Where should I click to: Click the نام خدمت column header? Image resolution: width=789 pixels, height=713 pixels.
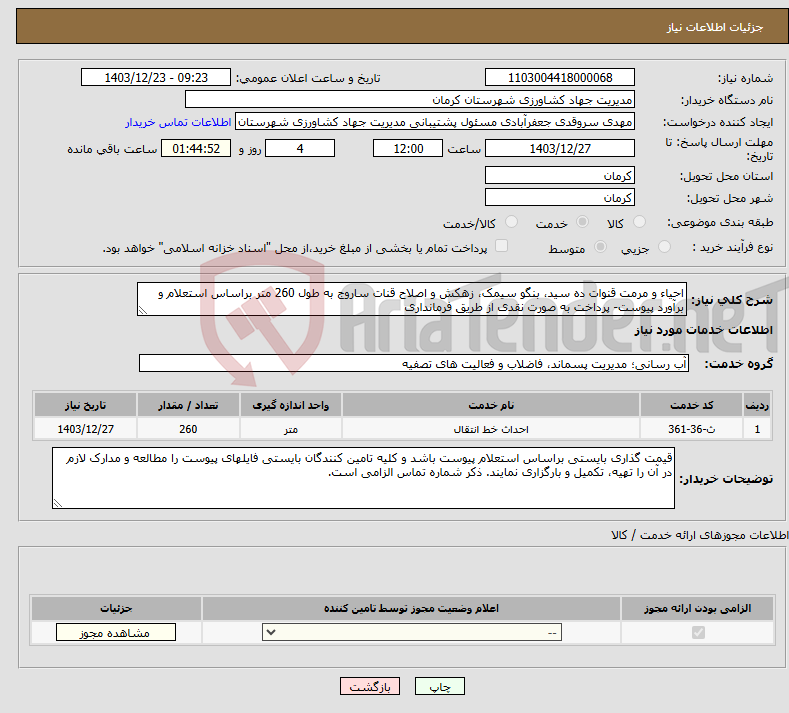click(491, 405)
